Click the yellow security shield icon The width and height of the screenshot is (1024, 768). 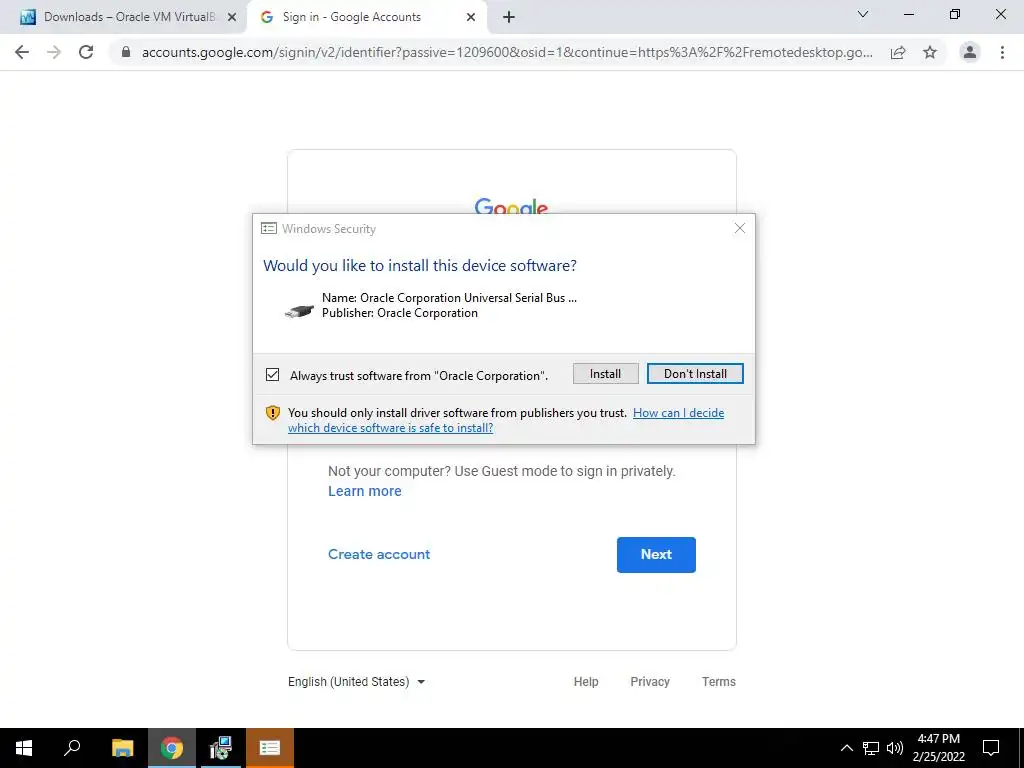[x=272, y=413]
